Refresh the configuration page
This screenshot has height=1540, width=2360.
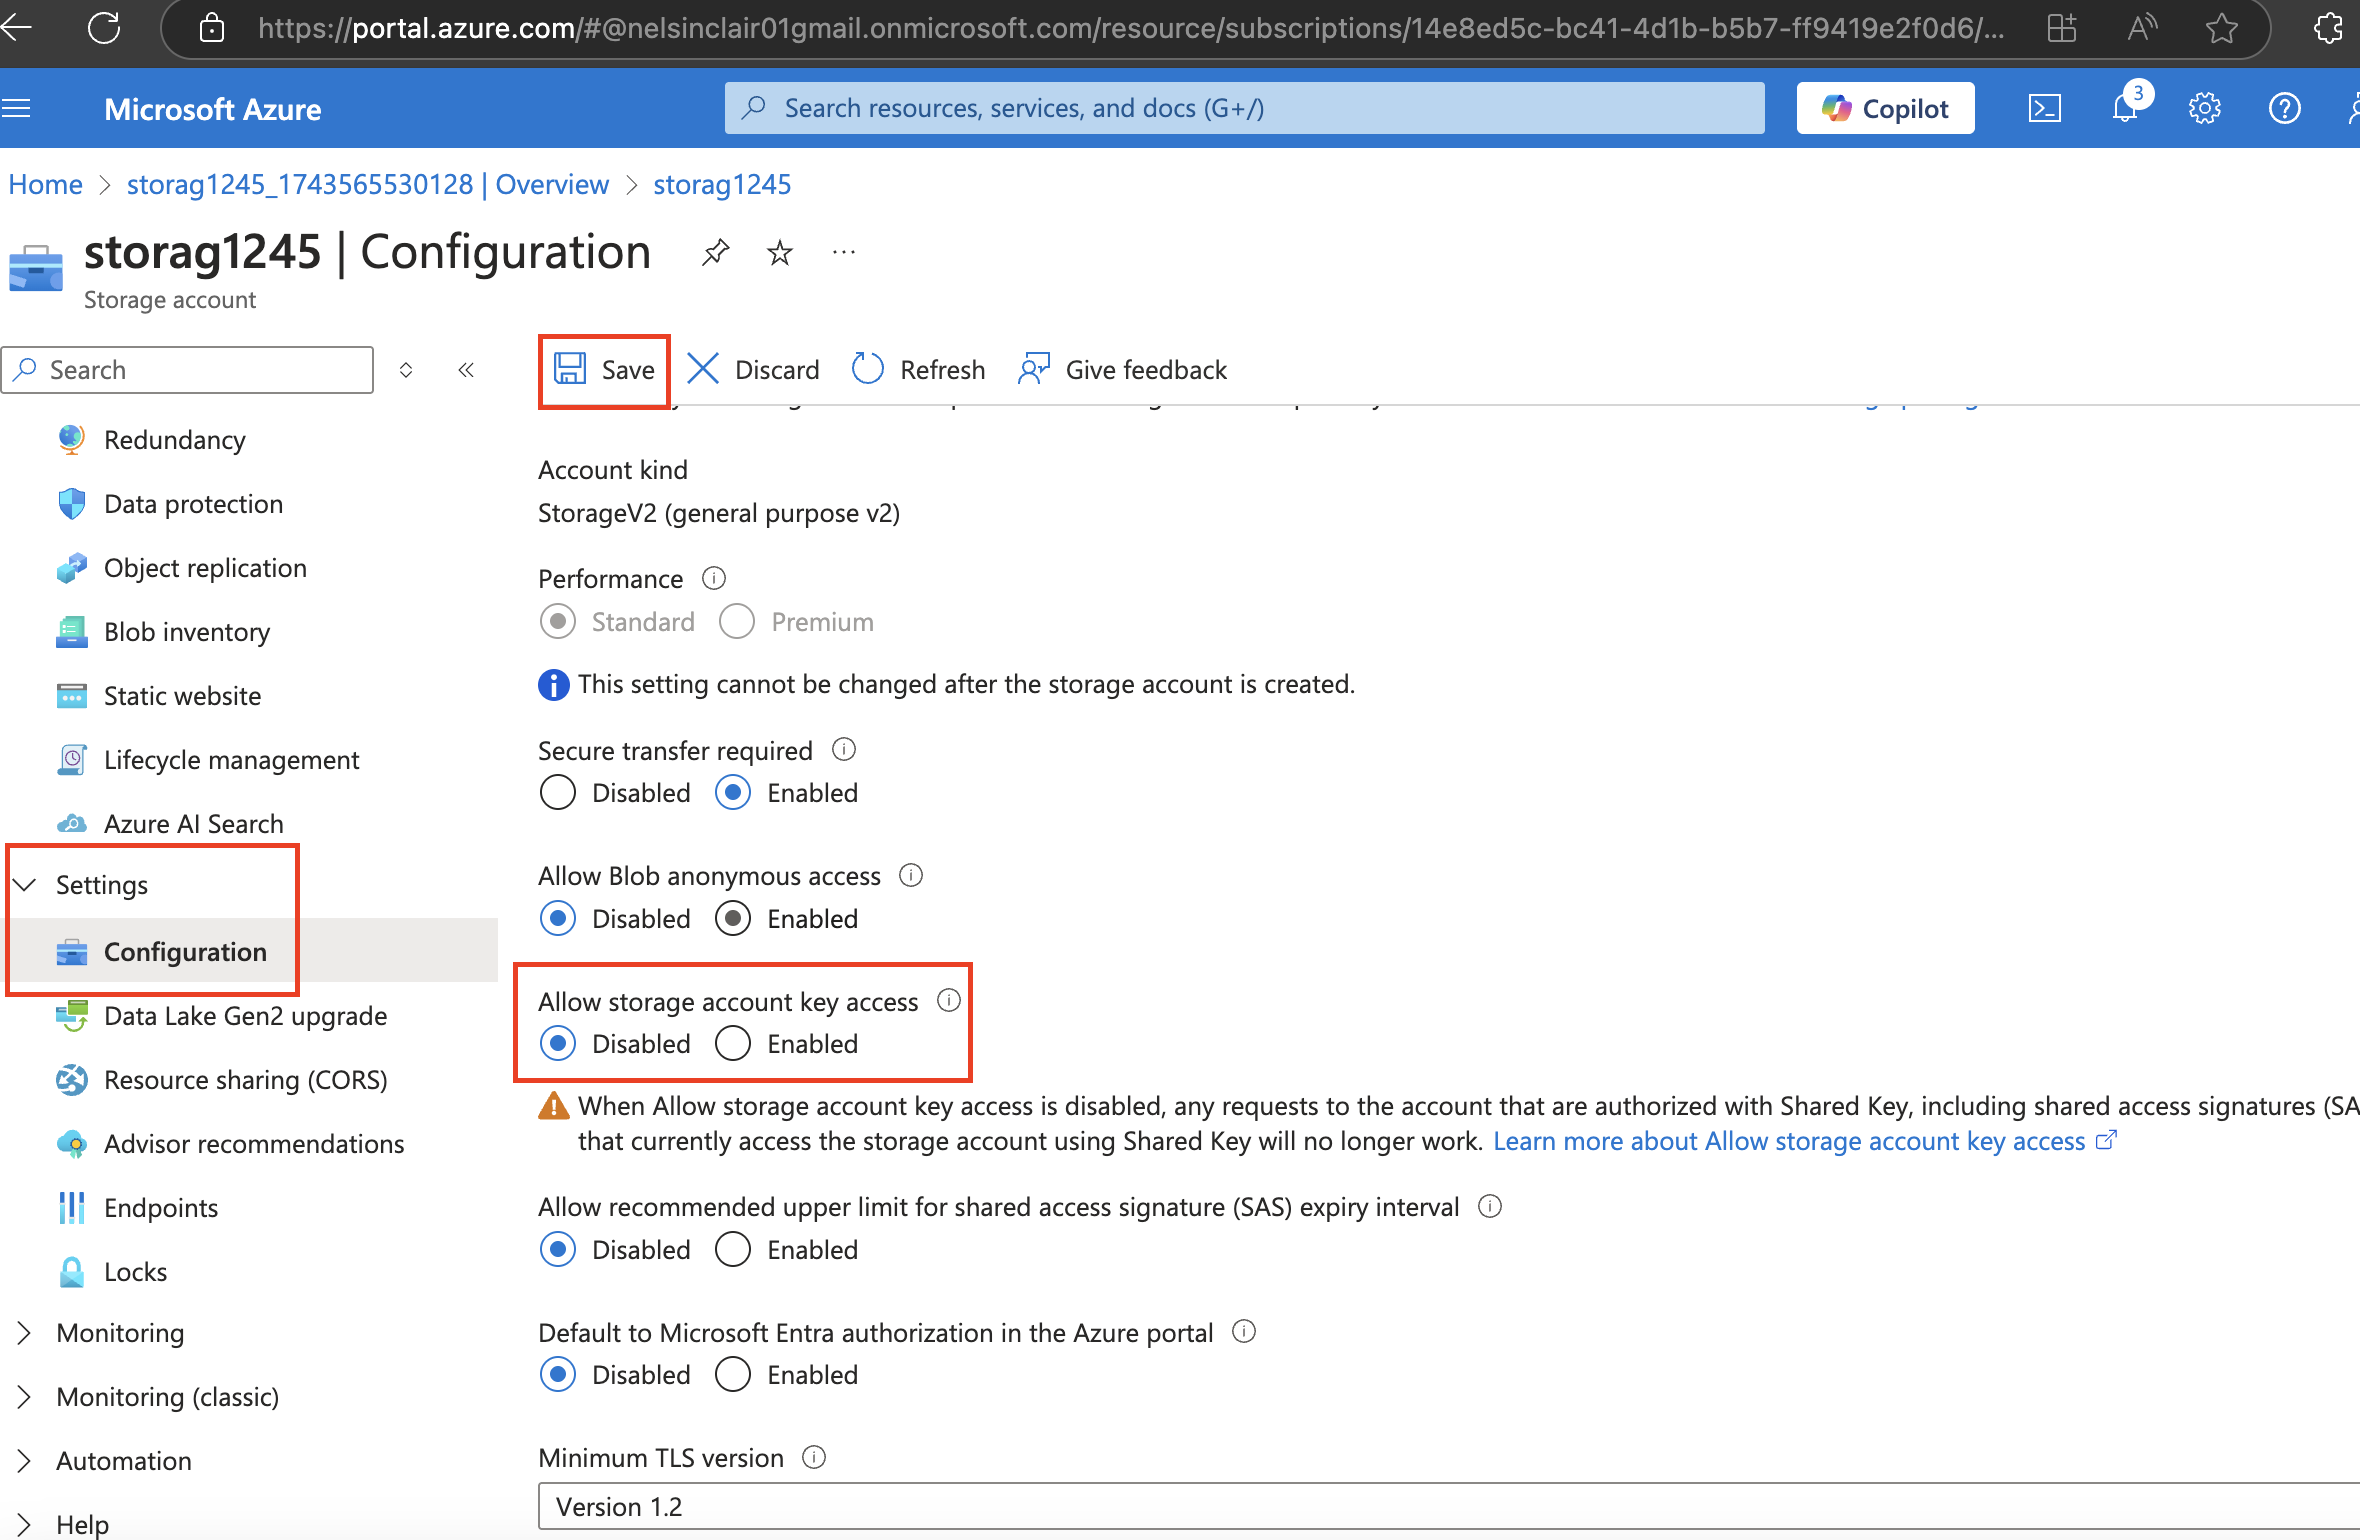918,370
